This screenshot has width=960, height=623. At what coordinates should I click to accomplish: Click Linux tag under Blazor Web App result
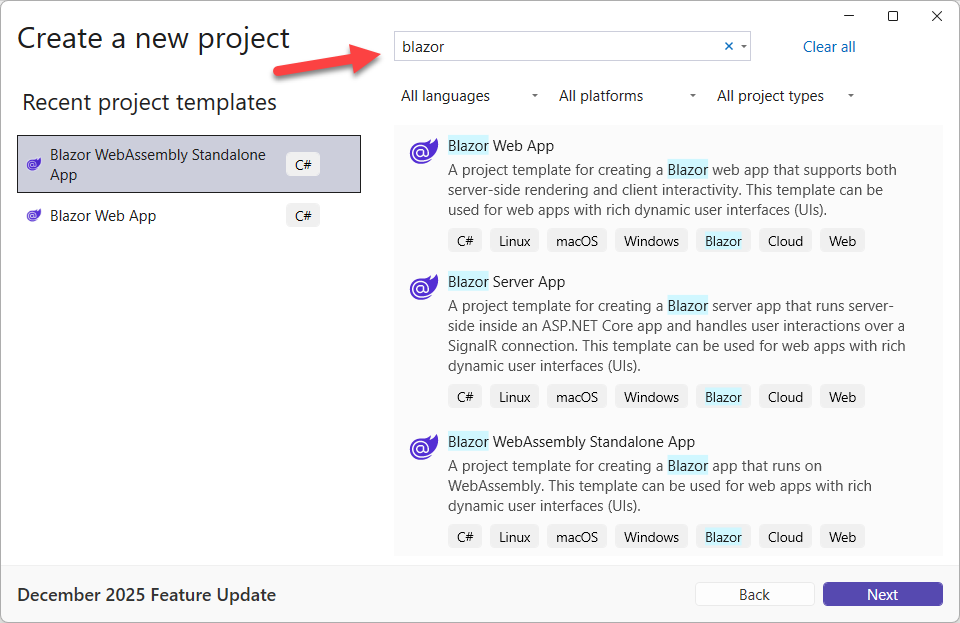514,241
